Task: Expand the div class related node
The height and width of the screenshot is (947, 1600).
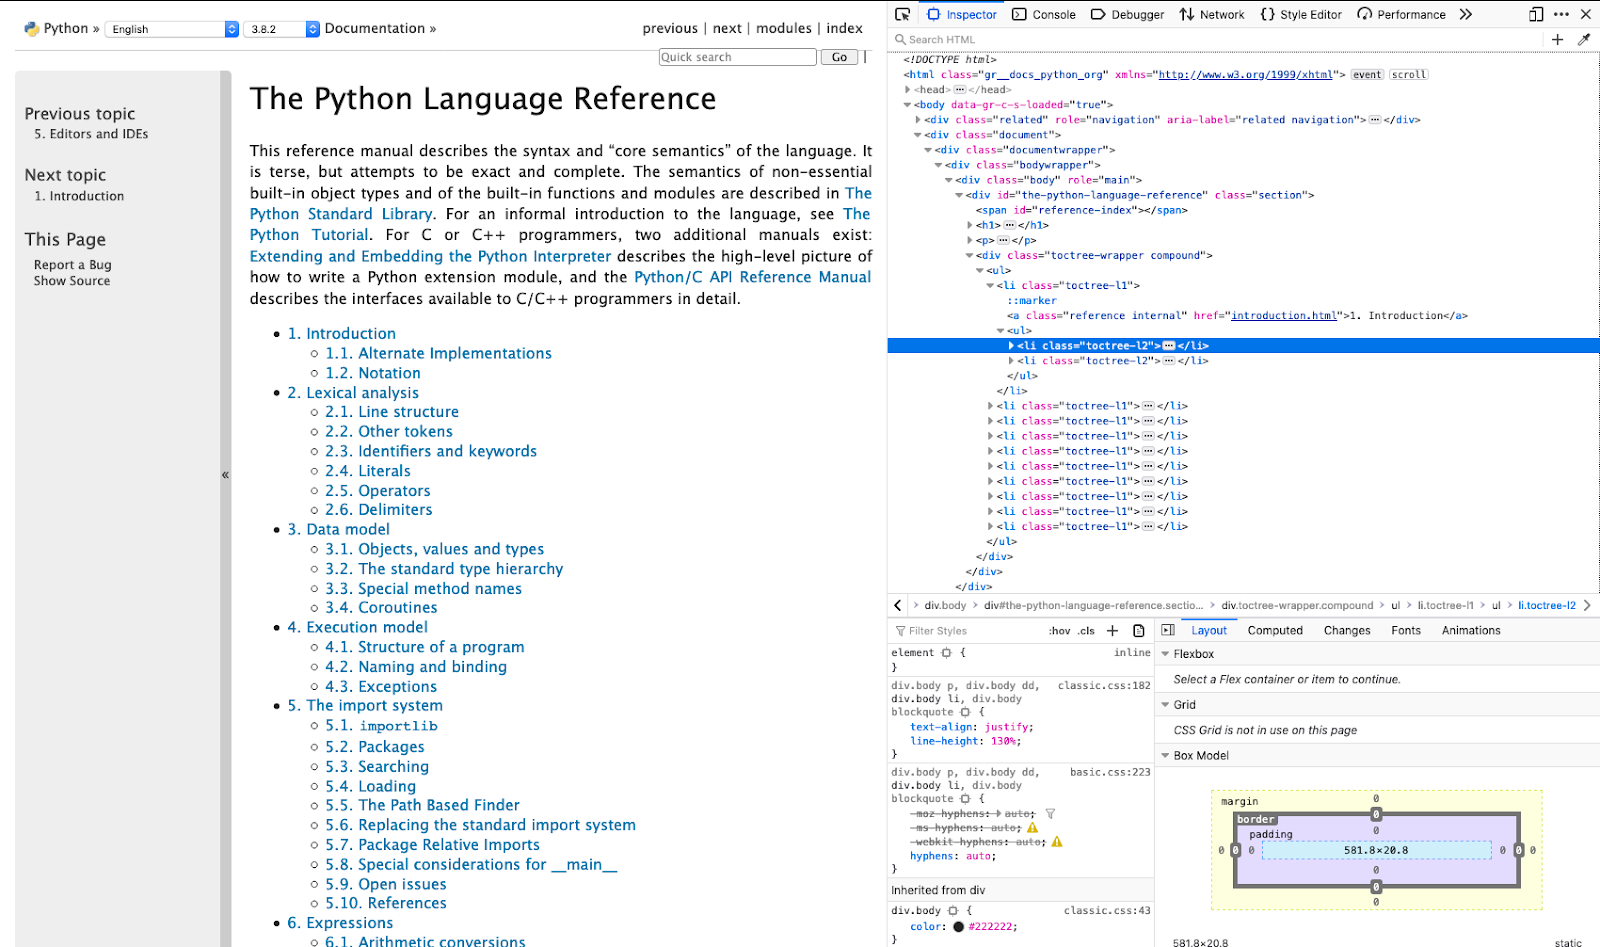Action: click(x=918, y=120)
